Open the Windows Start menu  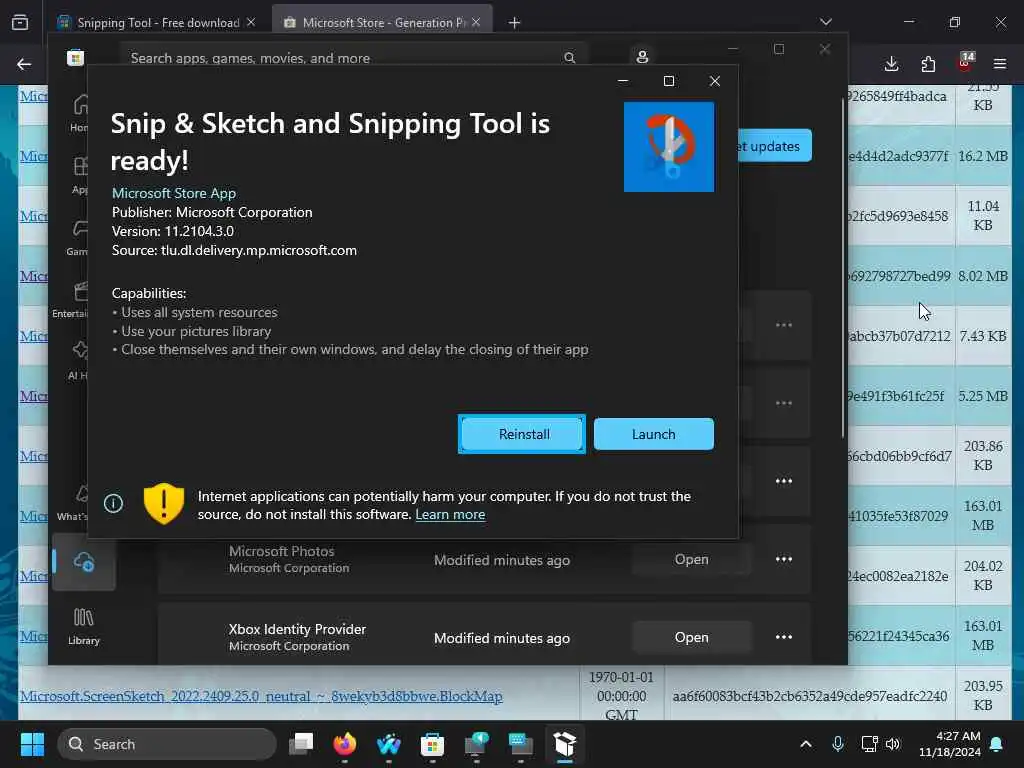(32, 744)
